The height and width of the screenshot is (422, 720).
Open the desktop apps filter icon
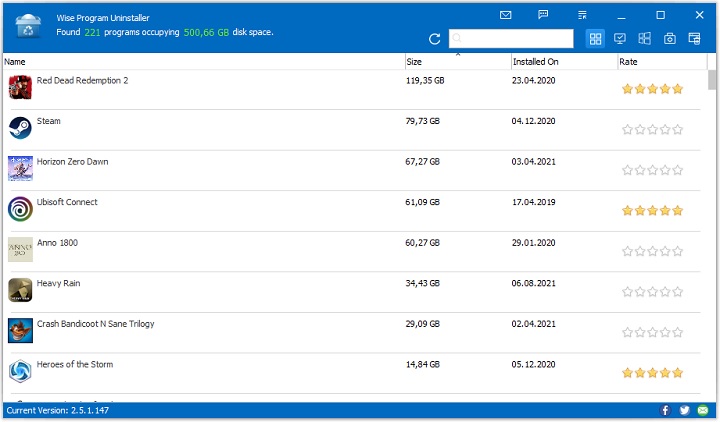pyautogui.click(x=620, y=39)
